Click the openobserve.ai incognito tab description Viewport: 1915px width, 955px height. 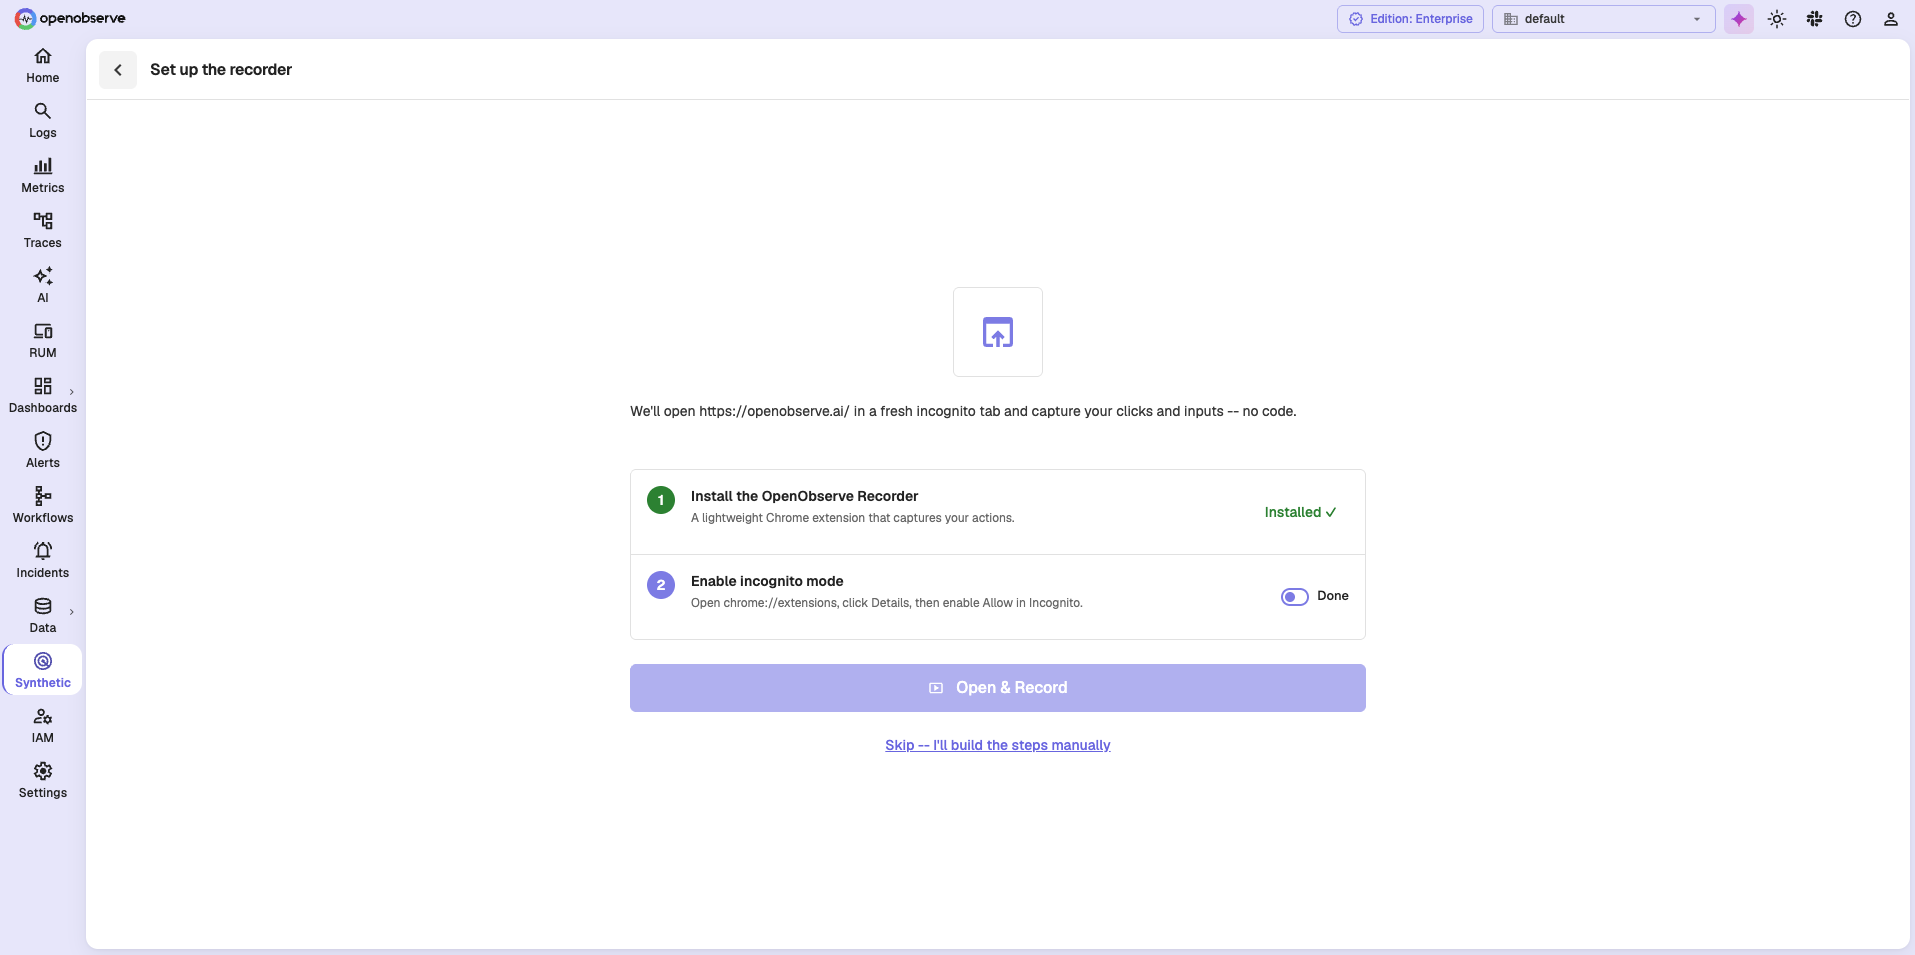pyautogui.click(x=963, y=411)
